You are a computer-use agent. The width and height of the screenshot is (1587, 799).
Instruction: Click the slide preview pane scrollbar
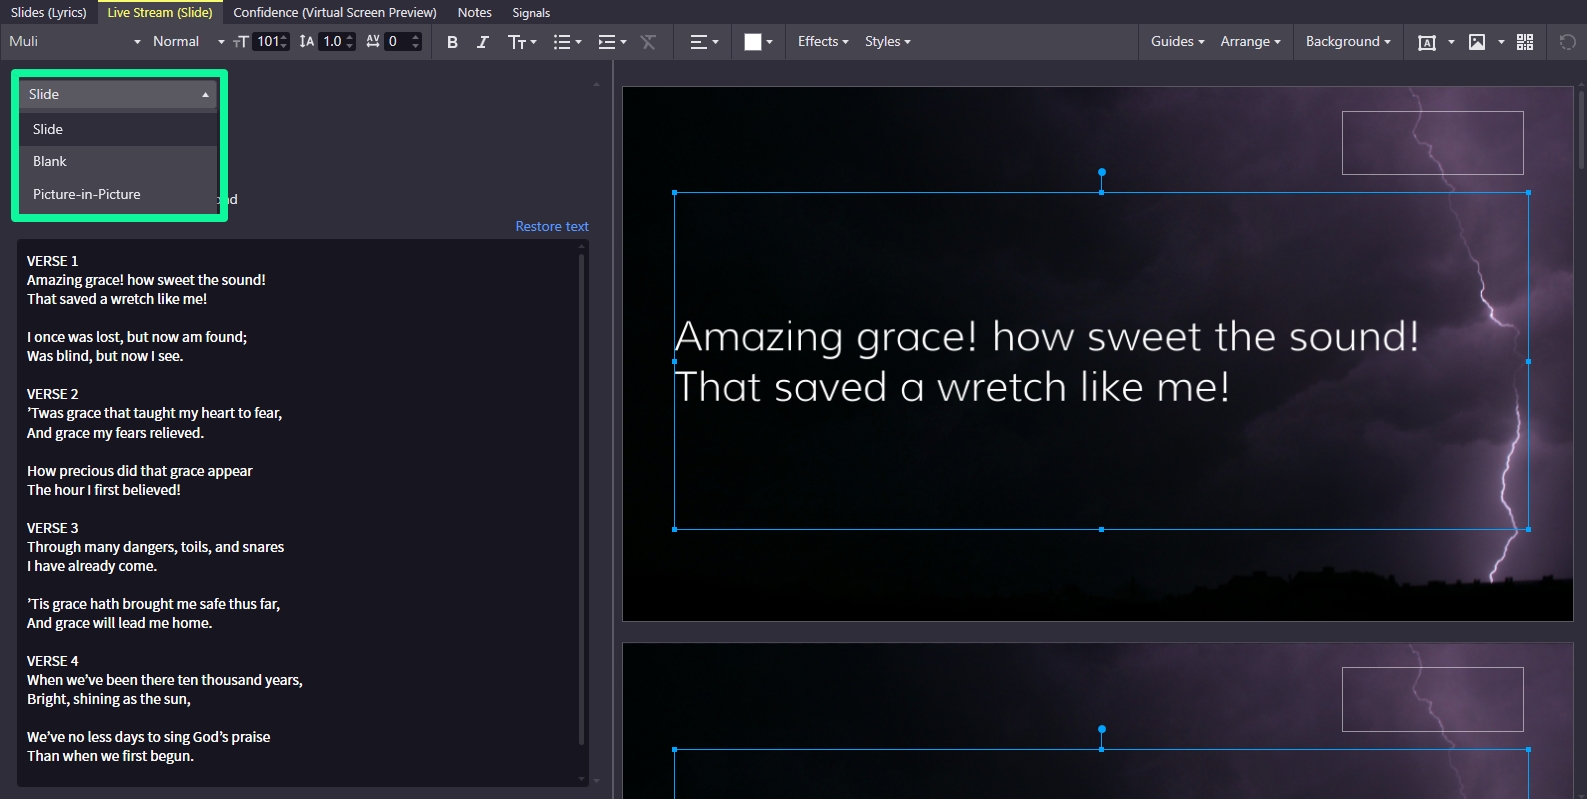[x=1581, y=130]
